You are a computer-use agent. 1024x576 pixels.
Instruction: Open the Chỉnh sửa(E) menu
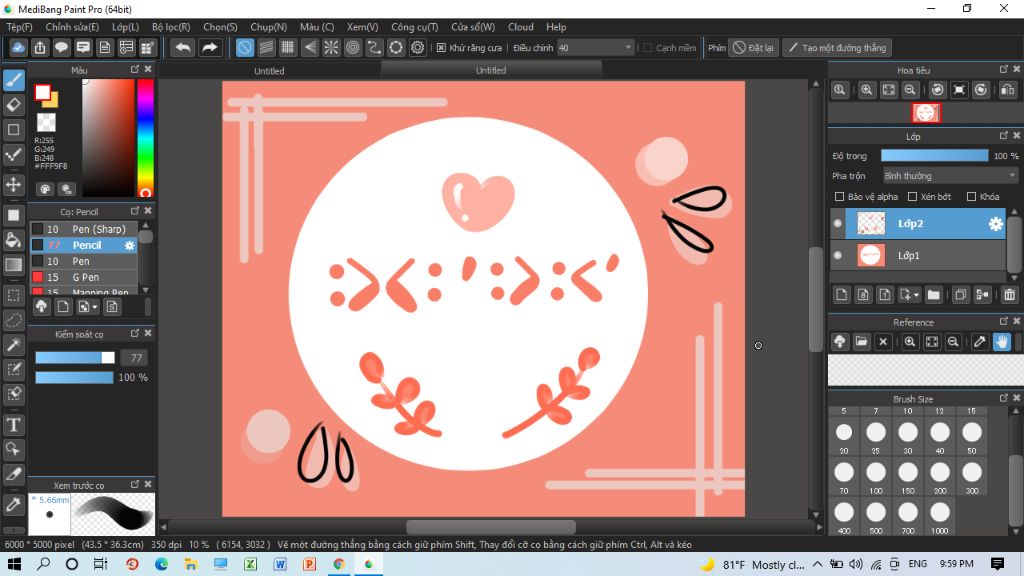72,27
